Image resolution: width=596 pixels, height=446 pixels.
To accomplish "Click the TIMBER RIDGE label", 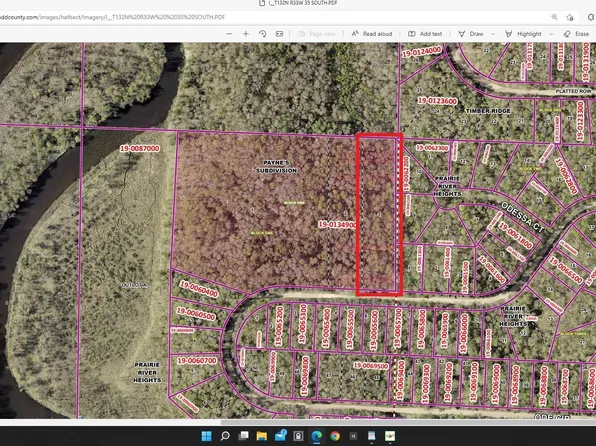I will pos(488,111).
